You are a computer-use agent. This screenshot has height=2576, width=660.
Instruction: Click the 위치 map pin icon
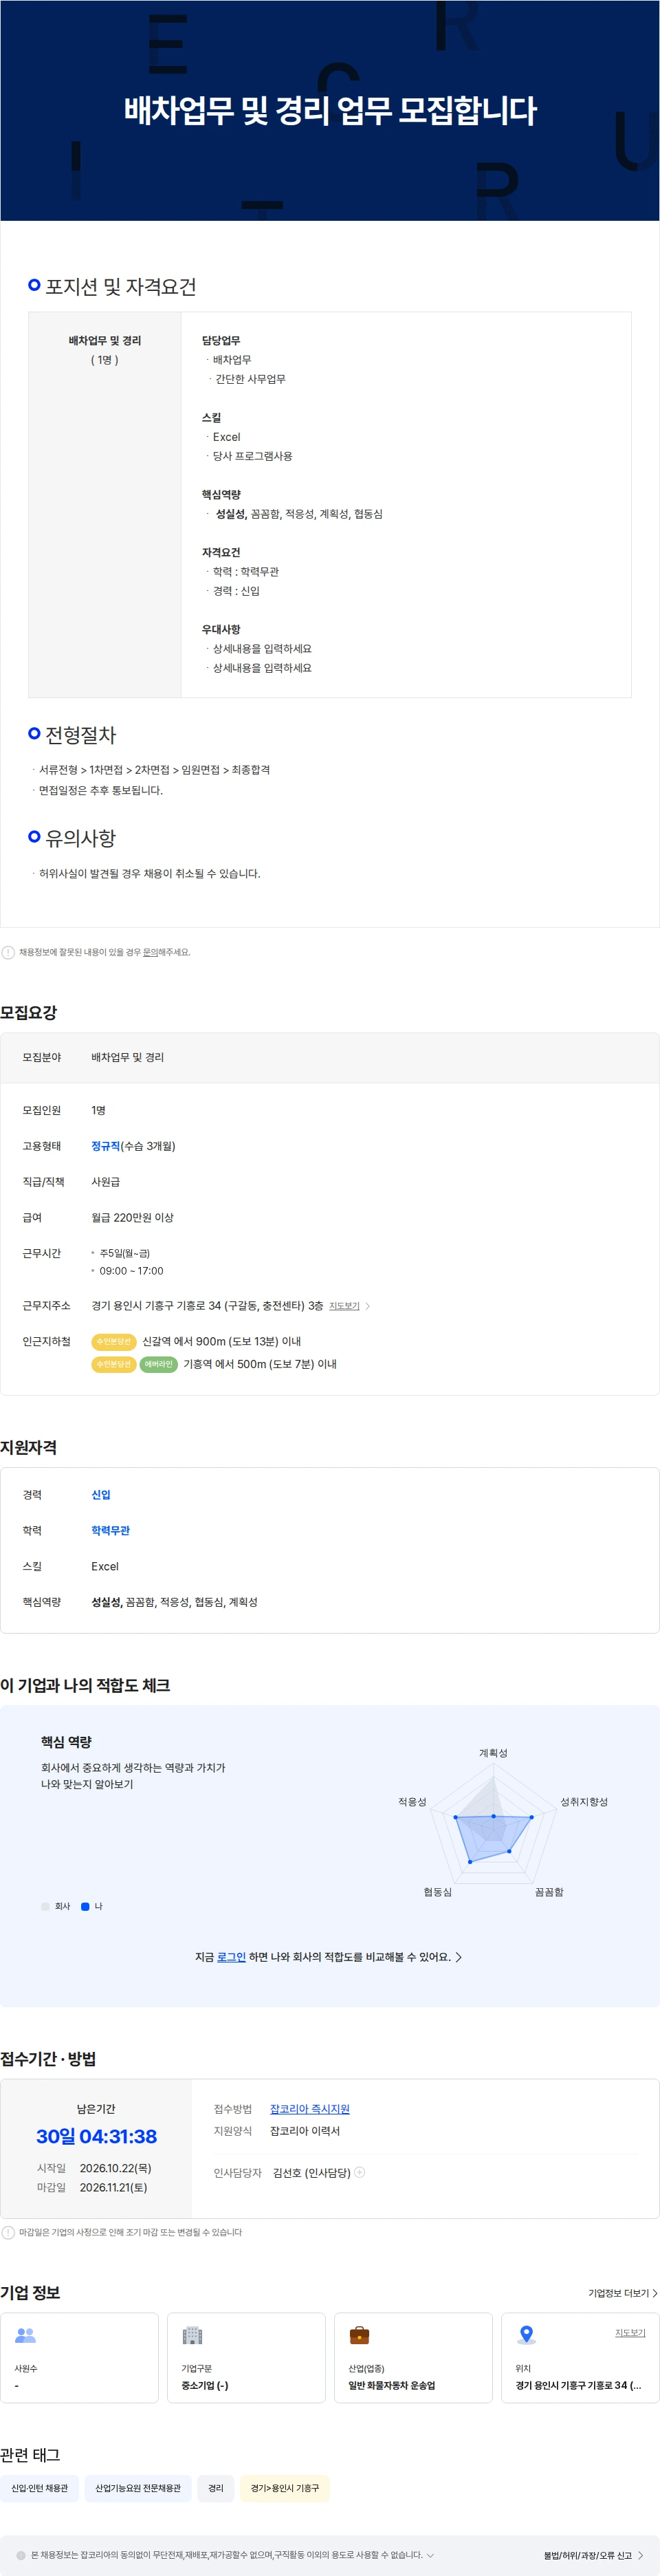526,2335
